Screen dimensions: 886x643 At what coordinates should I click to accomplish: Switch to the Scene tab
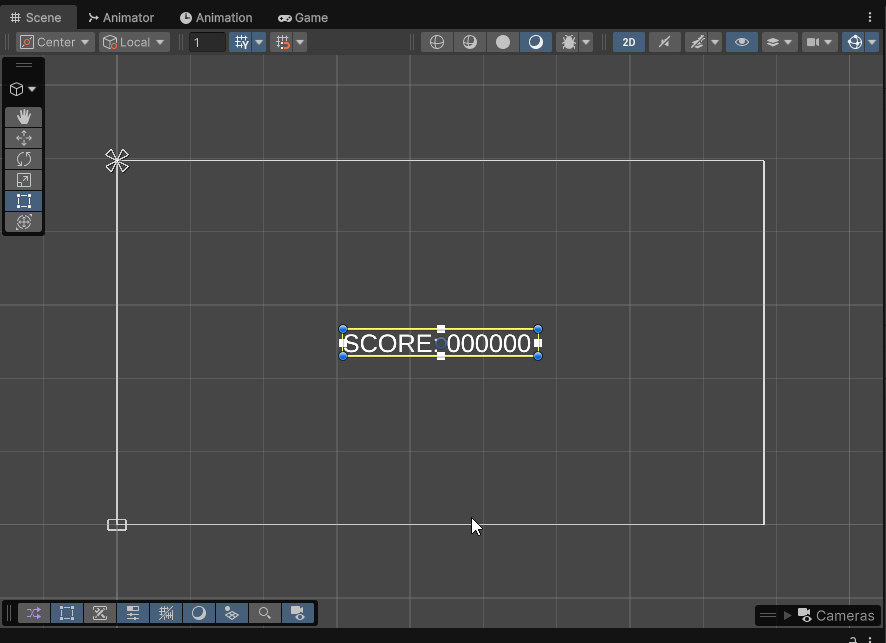pyautogui.click(x=36, y=18)
